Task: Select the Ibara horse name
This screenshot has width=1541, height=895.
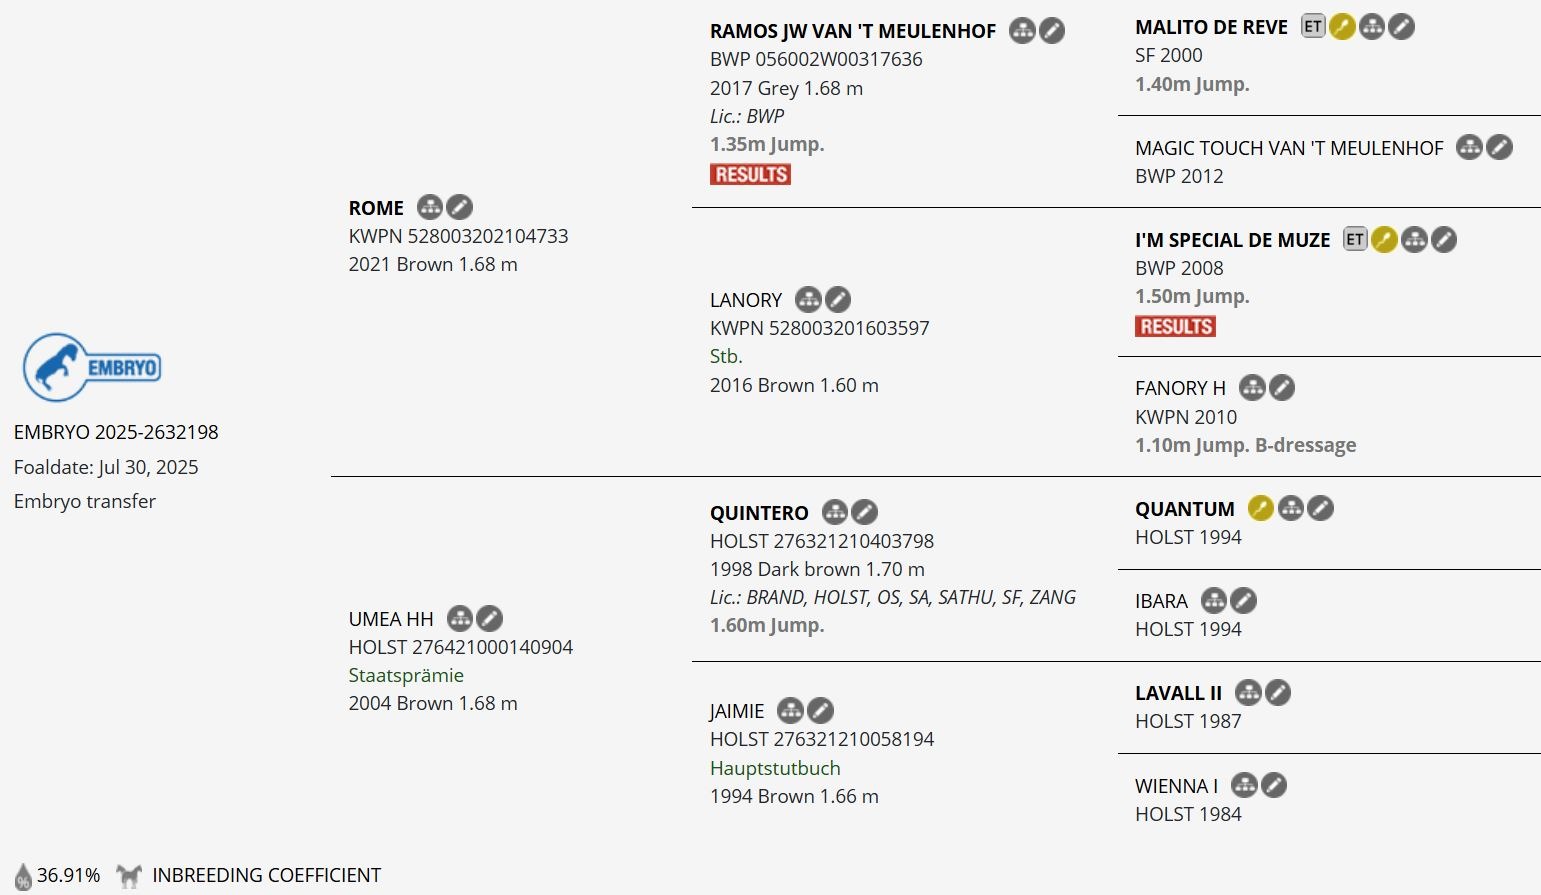Action: [1161, 601]
